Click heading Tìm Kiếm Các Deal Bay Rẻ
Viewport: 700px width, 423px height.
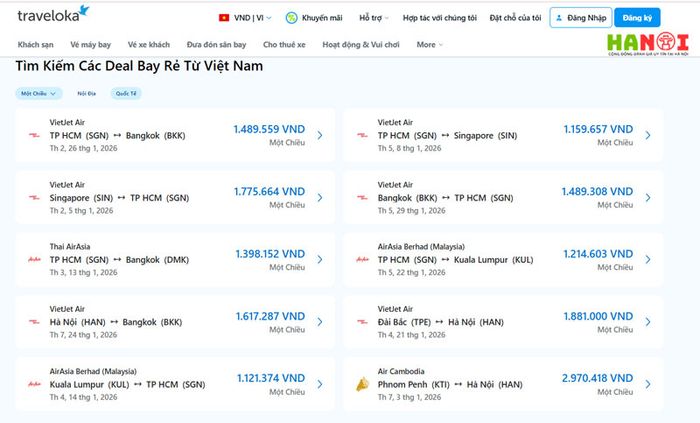pyautogui.click(x=139, y=66)
